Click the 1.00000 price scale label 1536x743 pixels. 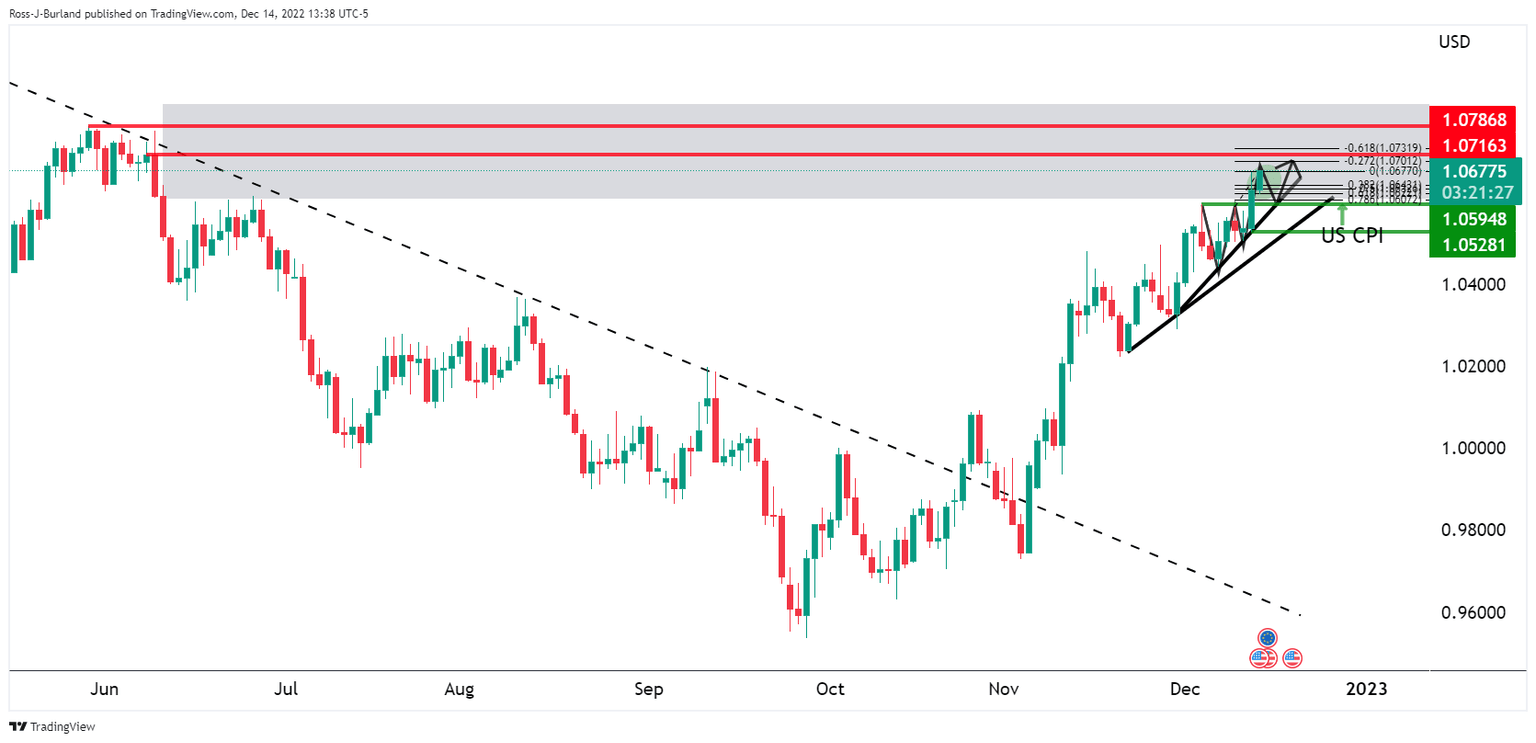[x=1475, y=448]
